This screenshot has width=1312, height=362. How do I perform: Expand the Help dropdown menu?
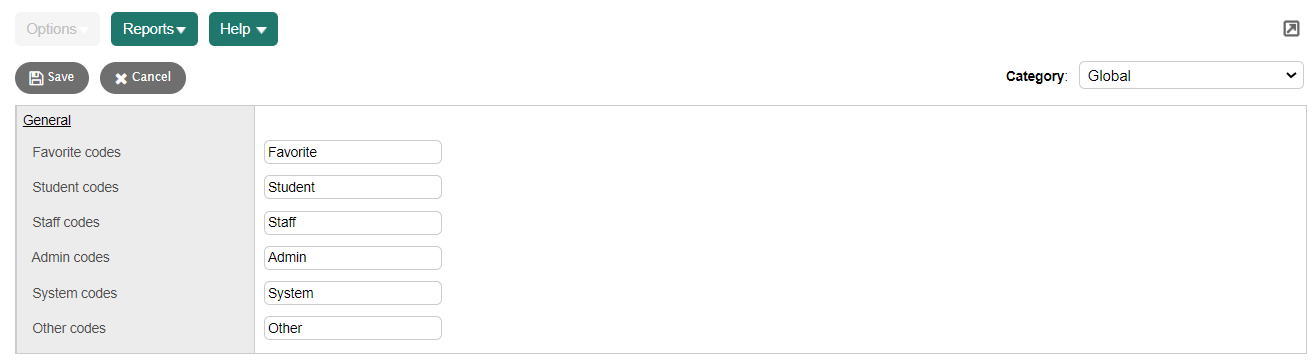click(x=243, y=29)
